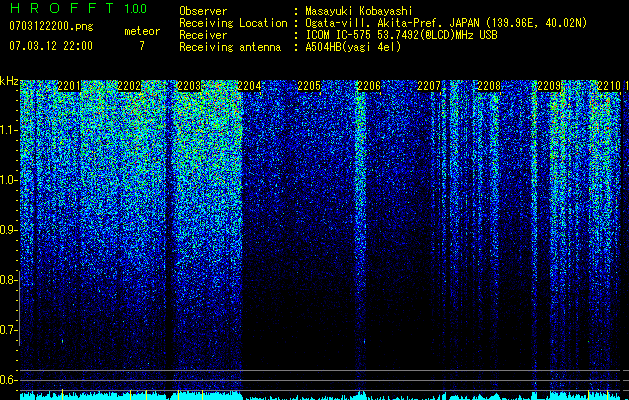Click the 1.1 kHz axis tick label

click(x=7, y=130)
